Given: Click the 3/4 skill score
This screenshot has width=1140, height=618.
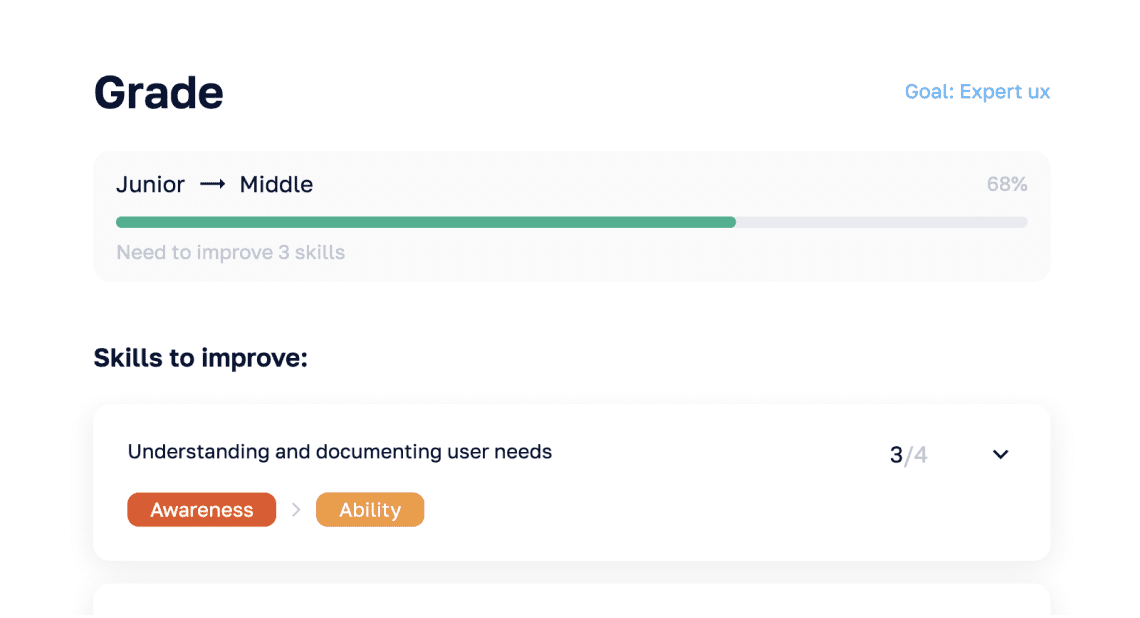Looking at the screenshot, I should point(908,456).
